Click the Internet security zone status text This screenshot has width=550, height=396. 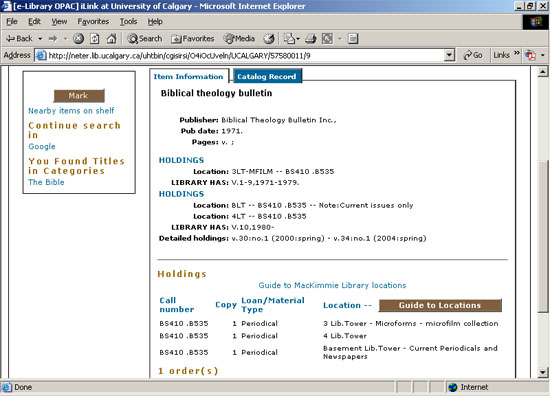474,387
